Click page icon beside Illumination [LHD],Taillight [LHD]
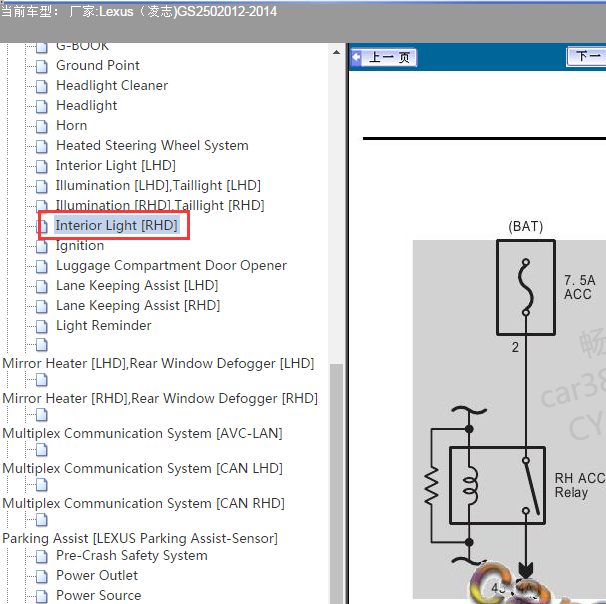 pos(42,187)
